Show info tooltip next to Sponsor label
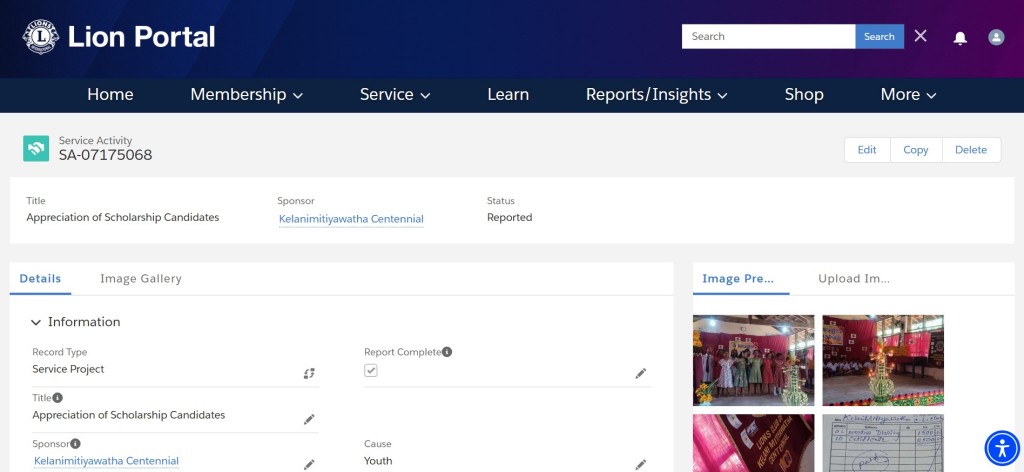Screen dimensions: 1024x472 (76, 443)
